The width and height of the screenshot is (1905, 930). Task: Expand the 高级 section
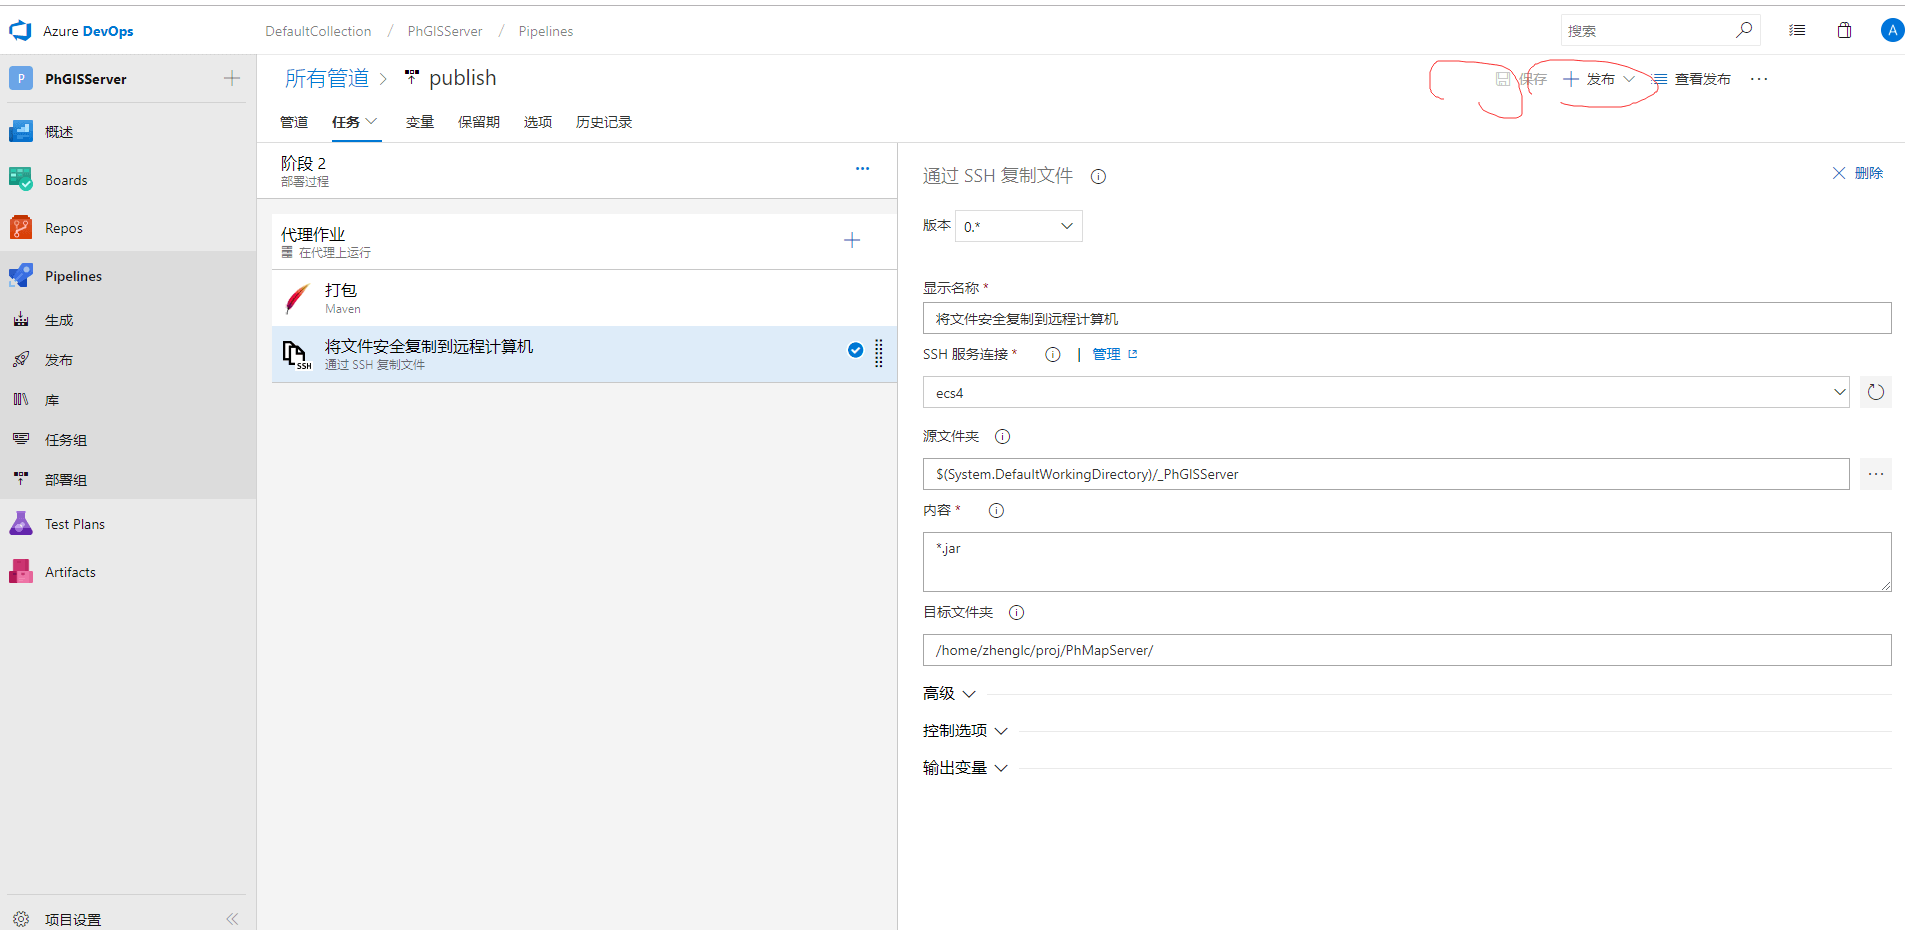click(949, 694)
